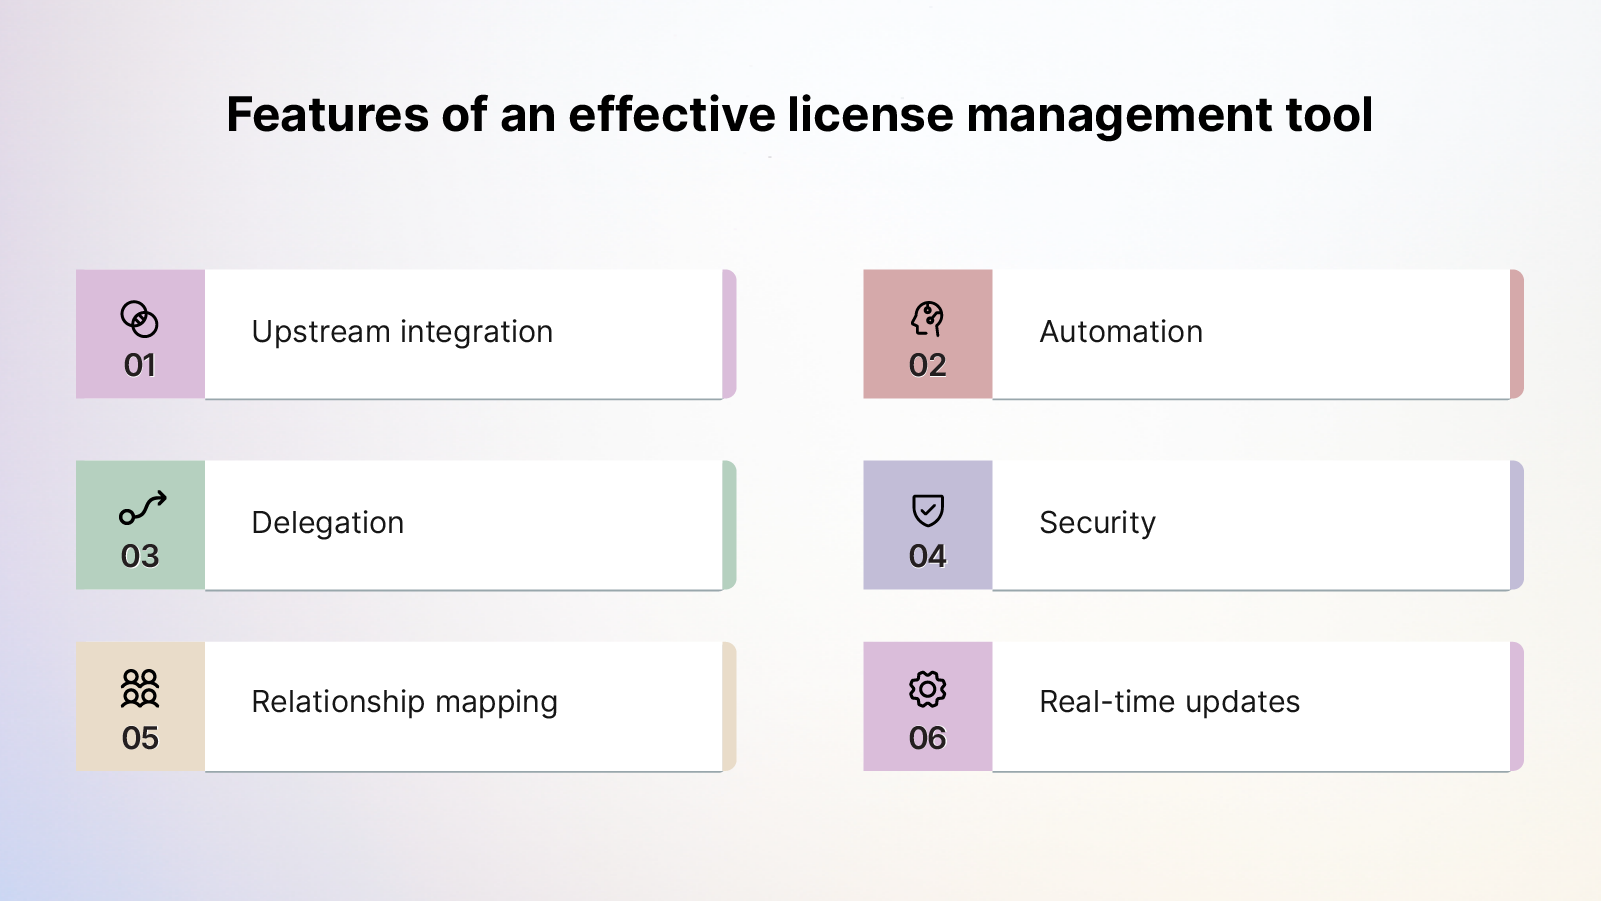This screenshot has width=1601, height=901.
Task: Select the "Automation" label
Action: coord(1121,332)
